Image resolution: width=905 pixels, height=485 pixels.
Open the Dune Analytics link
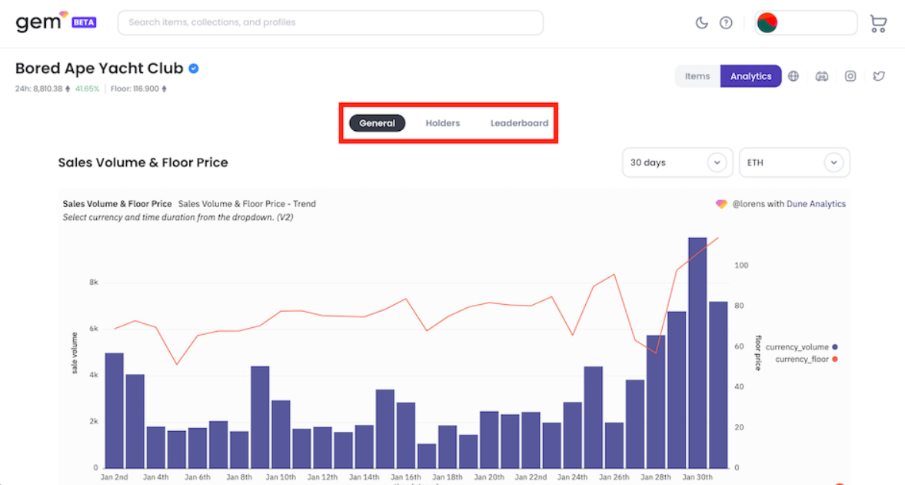click(x=816, y=204)
